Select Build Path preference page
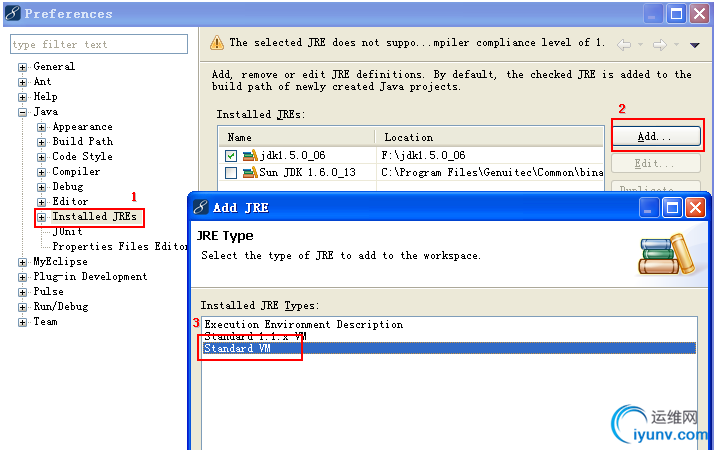The height and width of the screenshot is (451, 714). coord(82,141)
